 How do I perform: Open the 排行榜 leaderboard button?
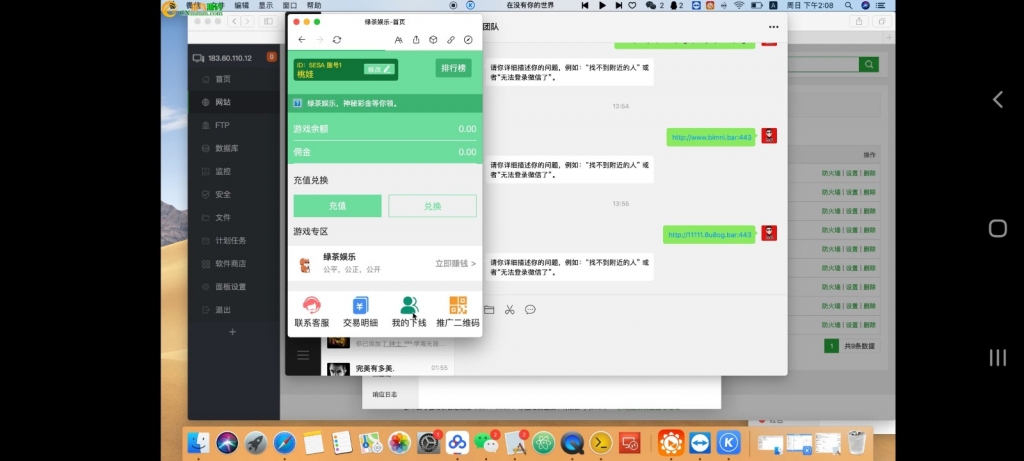click(x=454, y=68)
